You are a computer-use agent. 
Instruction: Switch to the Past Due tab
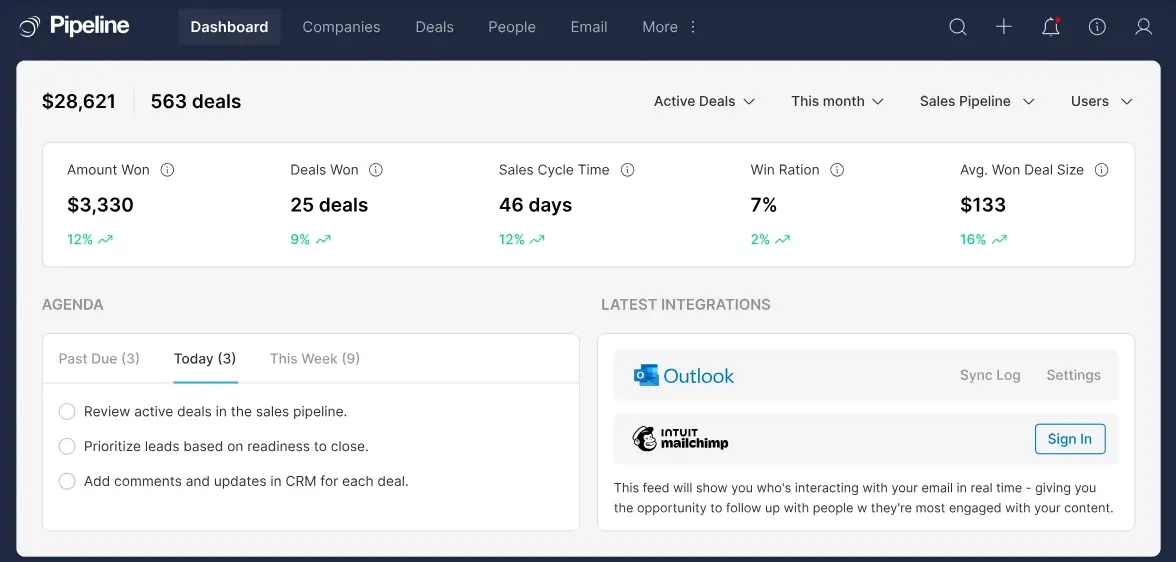pos(99,358)
